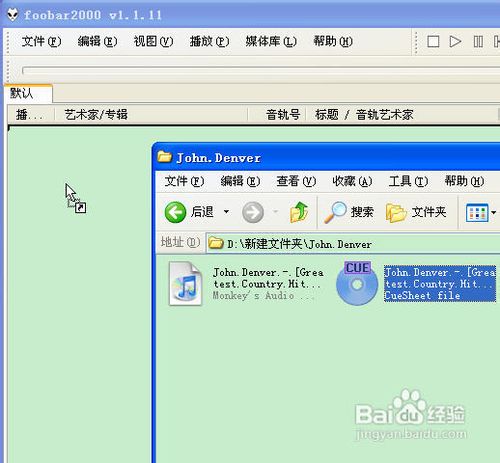Sort by 标题 / 音轨艺术家 column header
The image size is (500, 463).
403,115
